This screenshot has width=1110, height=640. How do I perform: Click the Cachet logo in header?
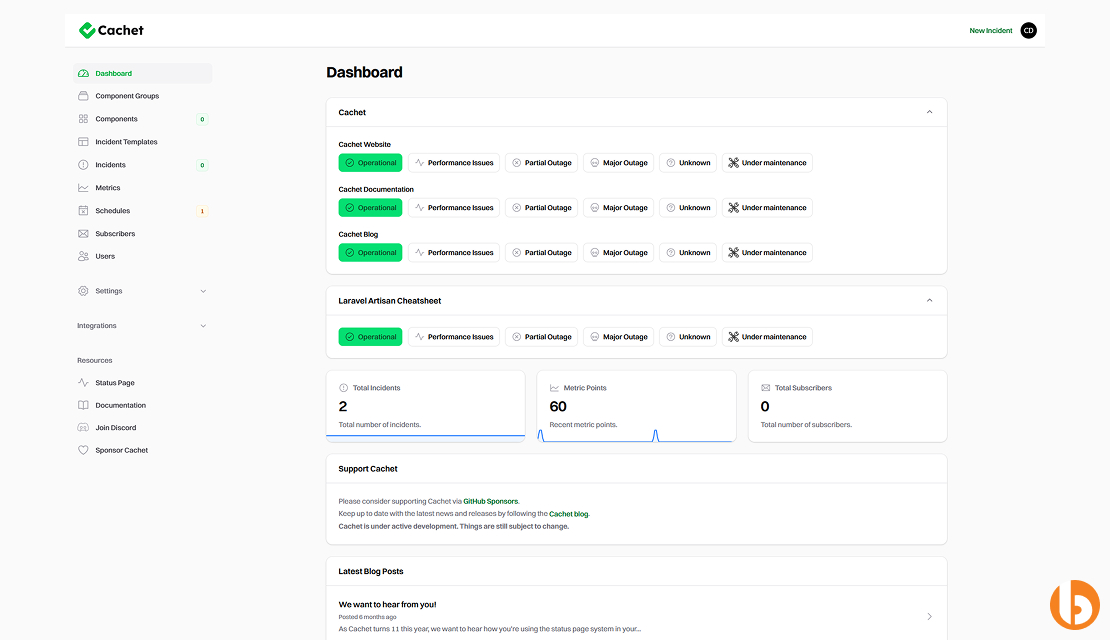pyautogui.click(x=111, y=30)
